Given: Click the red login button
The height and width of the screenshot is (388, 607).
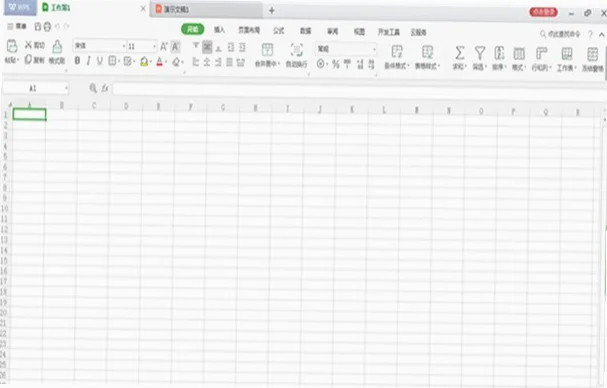Looking at the screenshot, I should point(544,12).
